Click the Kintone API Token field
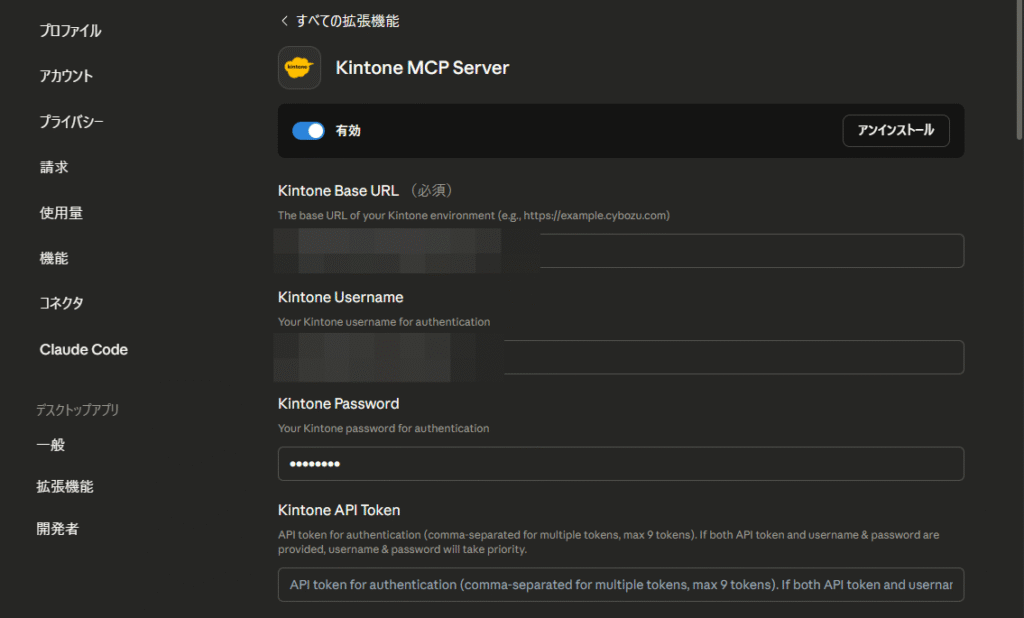This screenshot has width=1024, height=618. coord(620,585)
